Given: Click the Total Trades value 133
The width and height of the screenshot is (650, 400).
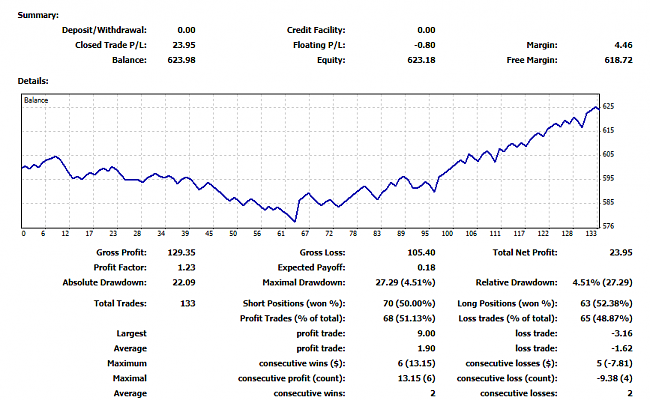Looking at the screenshot, I should point(188,303).
